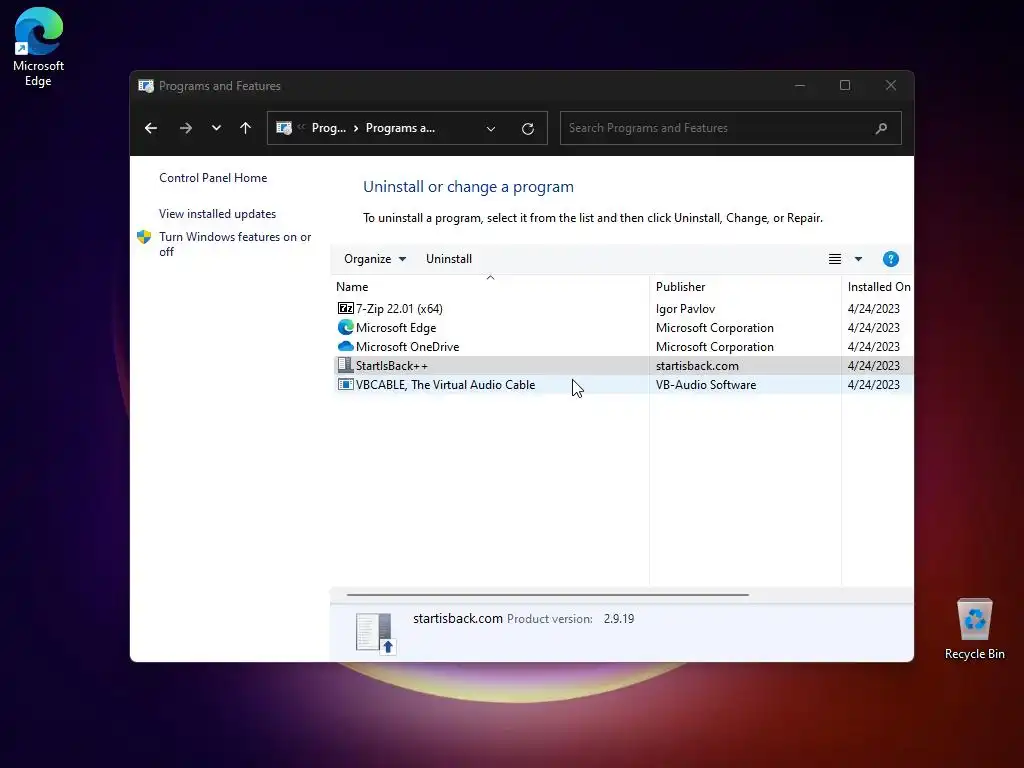Refresh the Programs and Features list

[528, 129]
